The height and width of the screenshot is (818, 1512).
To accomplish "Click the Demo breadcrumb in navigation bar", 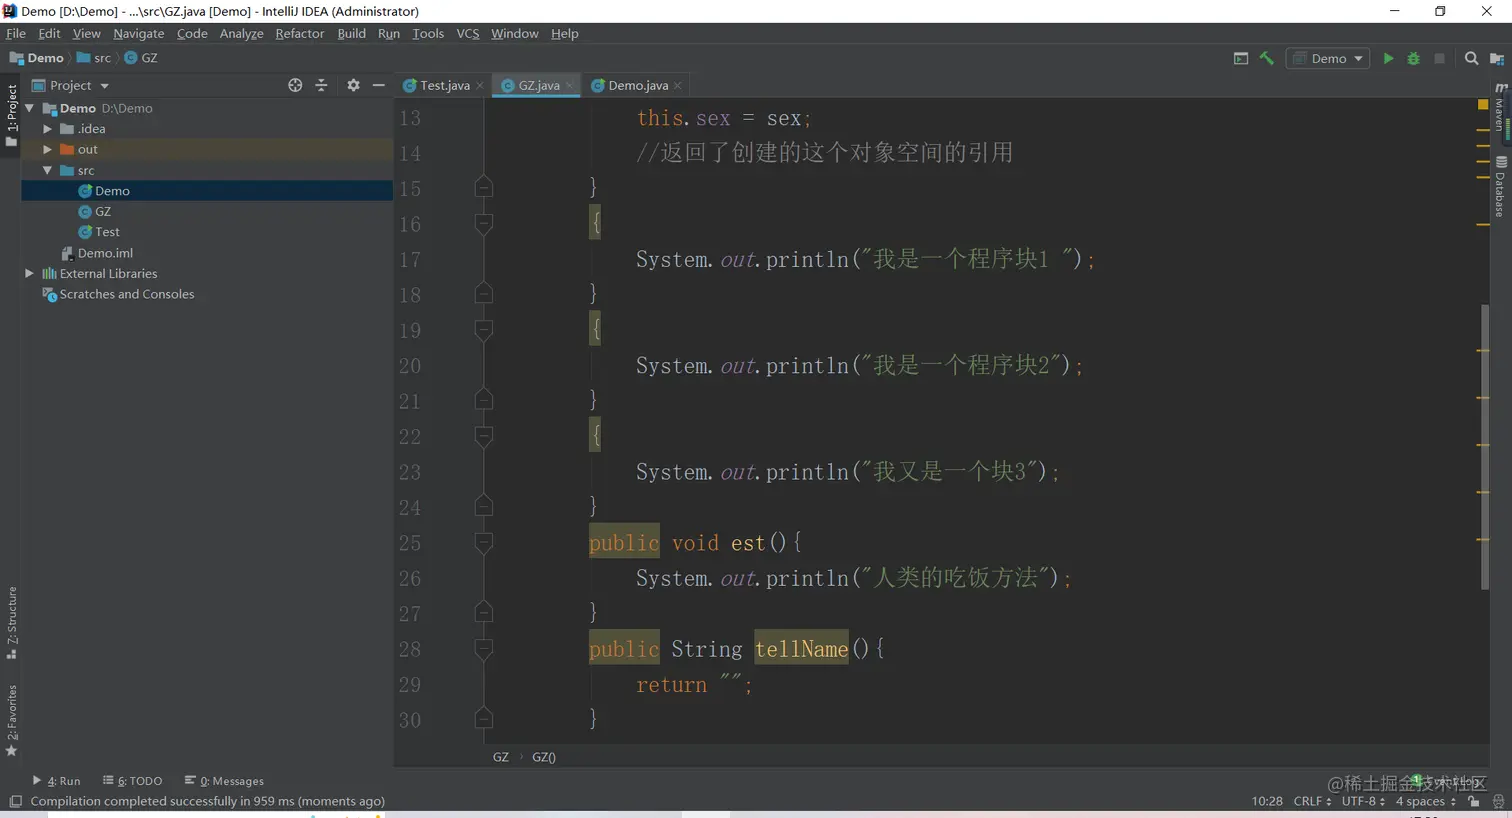I will [x=37, y=59].
